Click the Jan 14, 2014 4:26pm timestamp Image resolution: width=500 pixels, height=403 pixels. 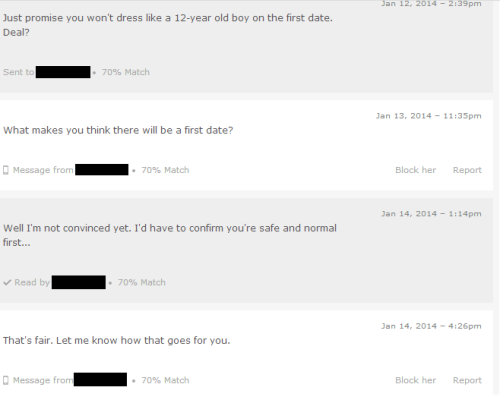[431, 326]
